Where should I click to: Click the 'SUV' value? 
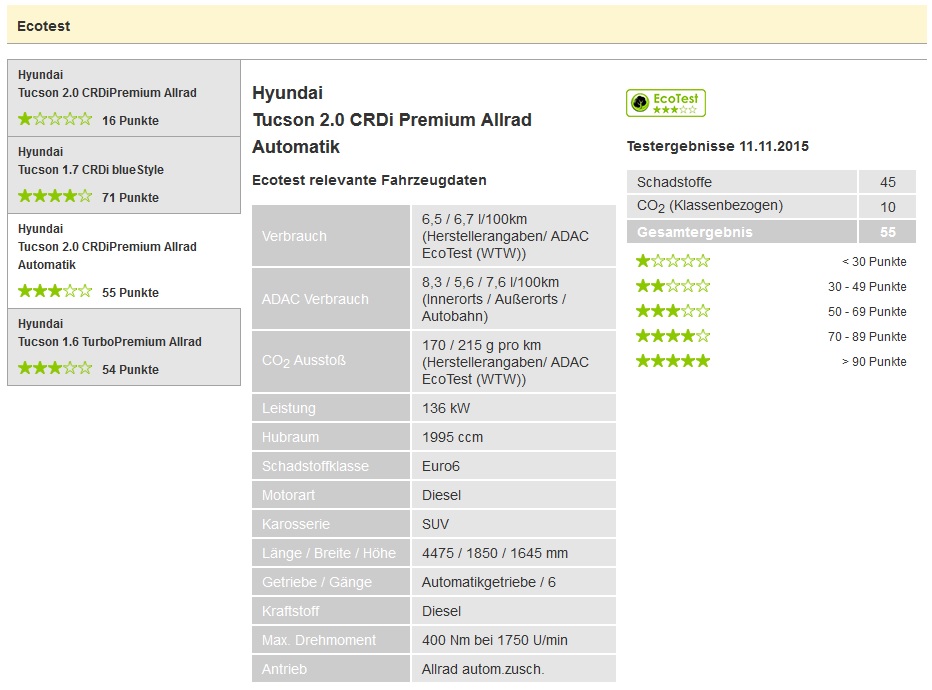(435, 524)
